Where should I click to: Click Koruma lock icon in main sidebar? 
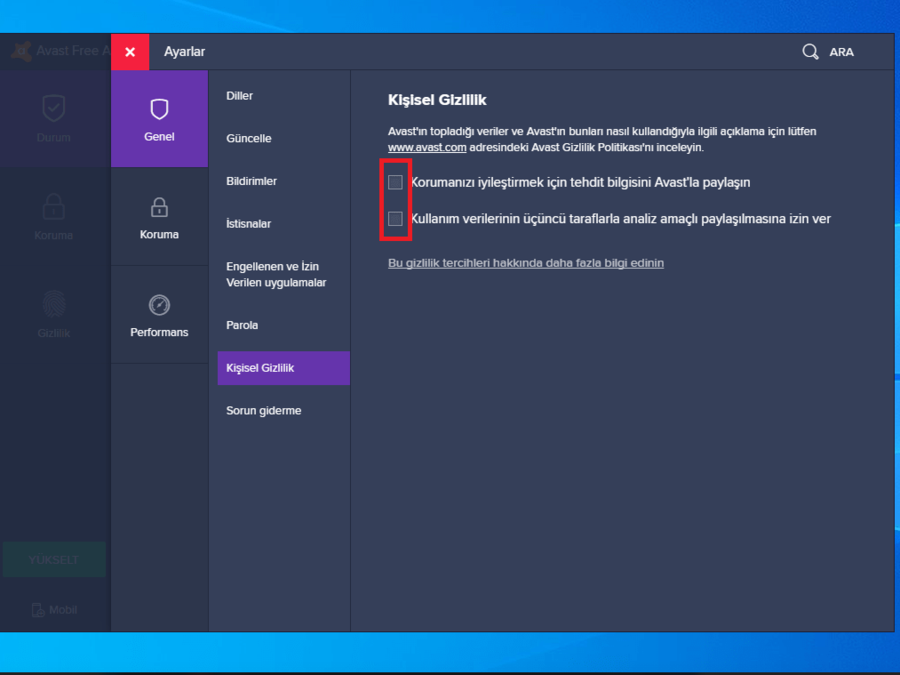click(53, 207)
